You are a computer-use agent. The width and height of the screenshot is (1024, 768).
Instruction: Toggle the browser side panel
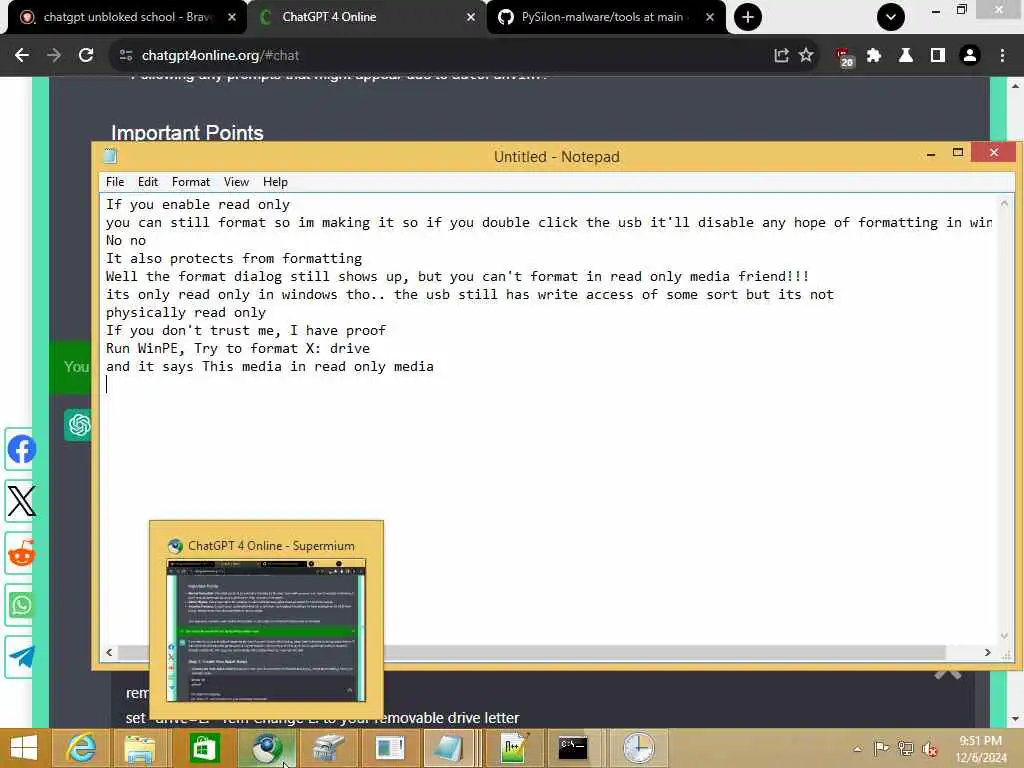[938, 56]
